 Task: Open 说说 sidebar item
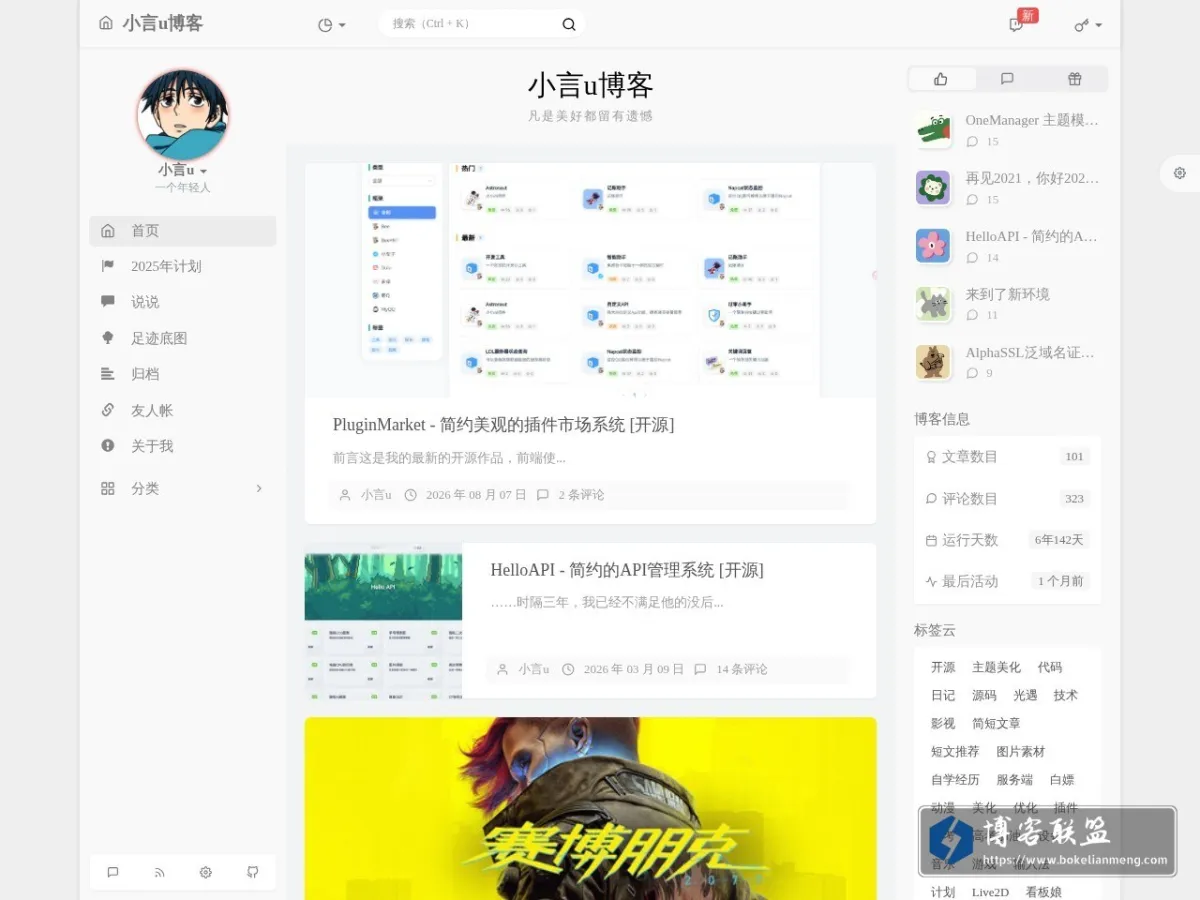pos(183,302)
